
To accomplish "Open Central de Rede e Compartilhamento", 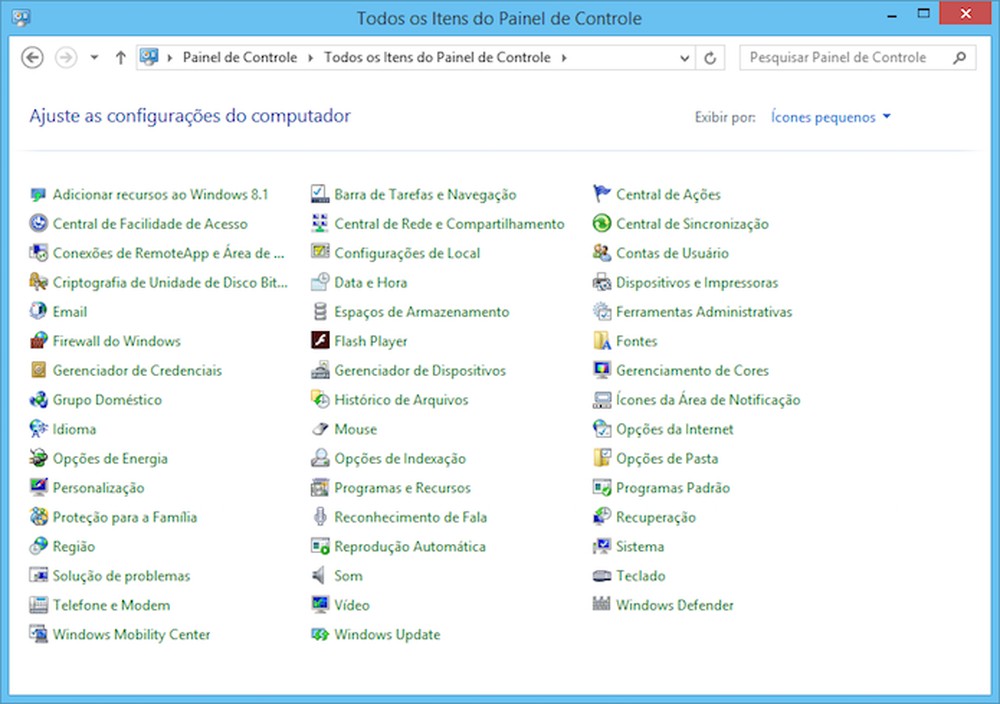I will click(x=450, y=224).
